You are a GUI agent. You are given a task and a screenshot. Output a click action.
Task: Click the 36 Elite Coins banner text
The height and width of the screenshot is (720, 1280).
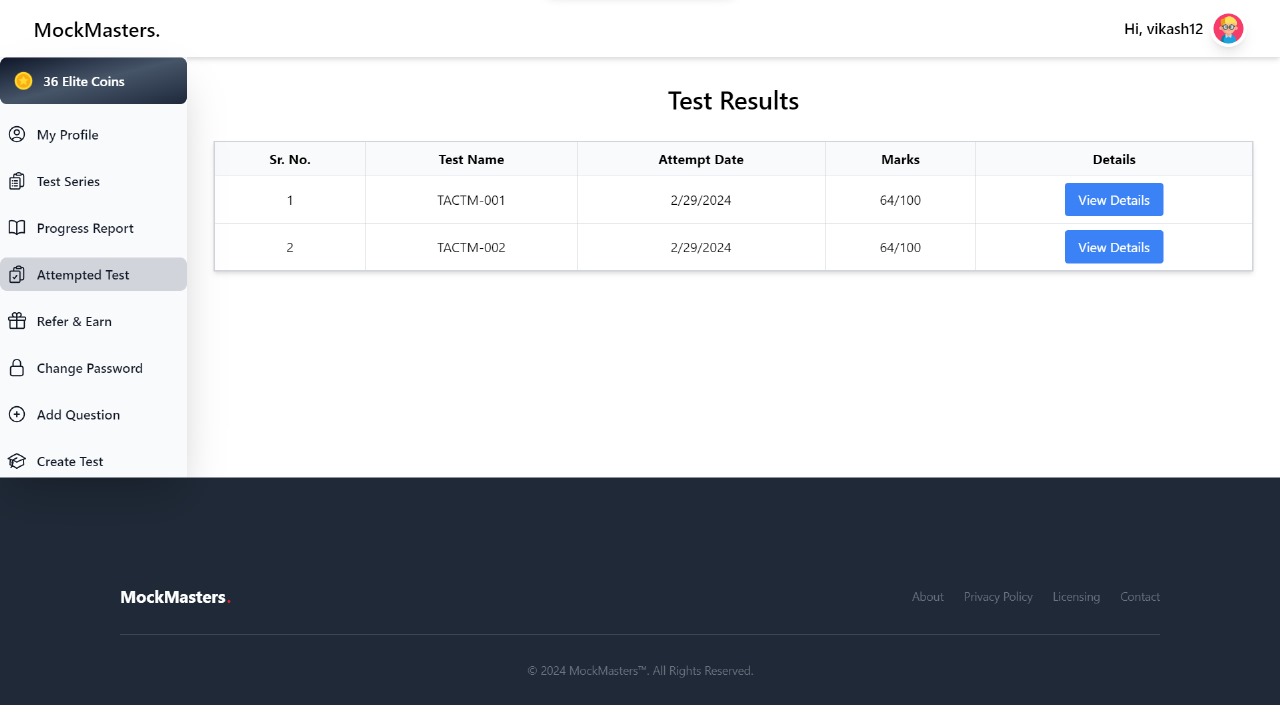point(84,82)
